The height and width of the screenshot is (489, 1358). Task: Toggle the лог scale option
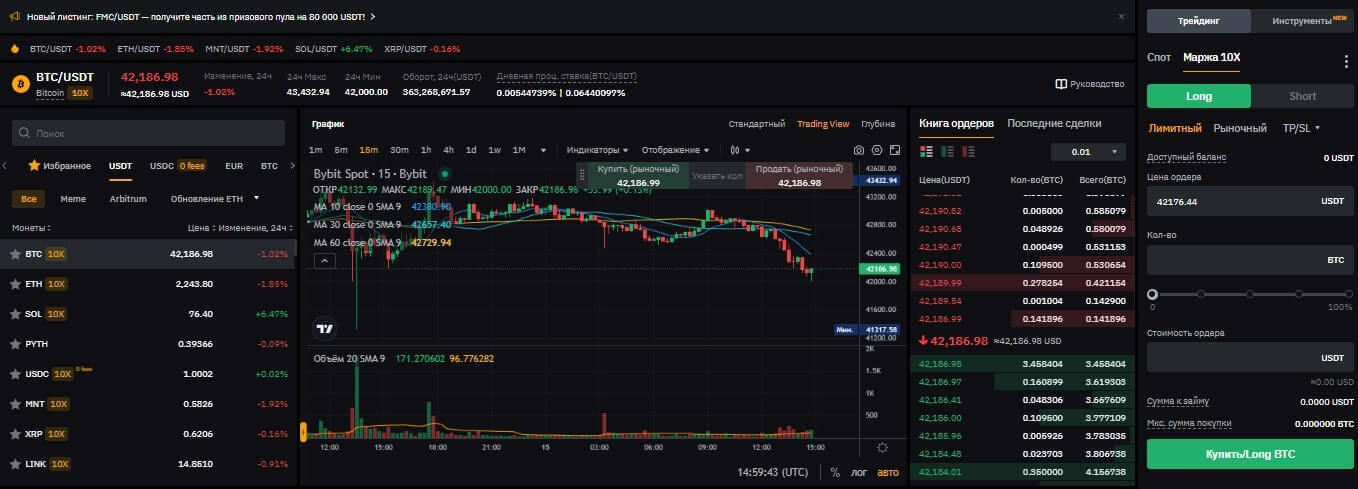pos(860,473)
